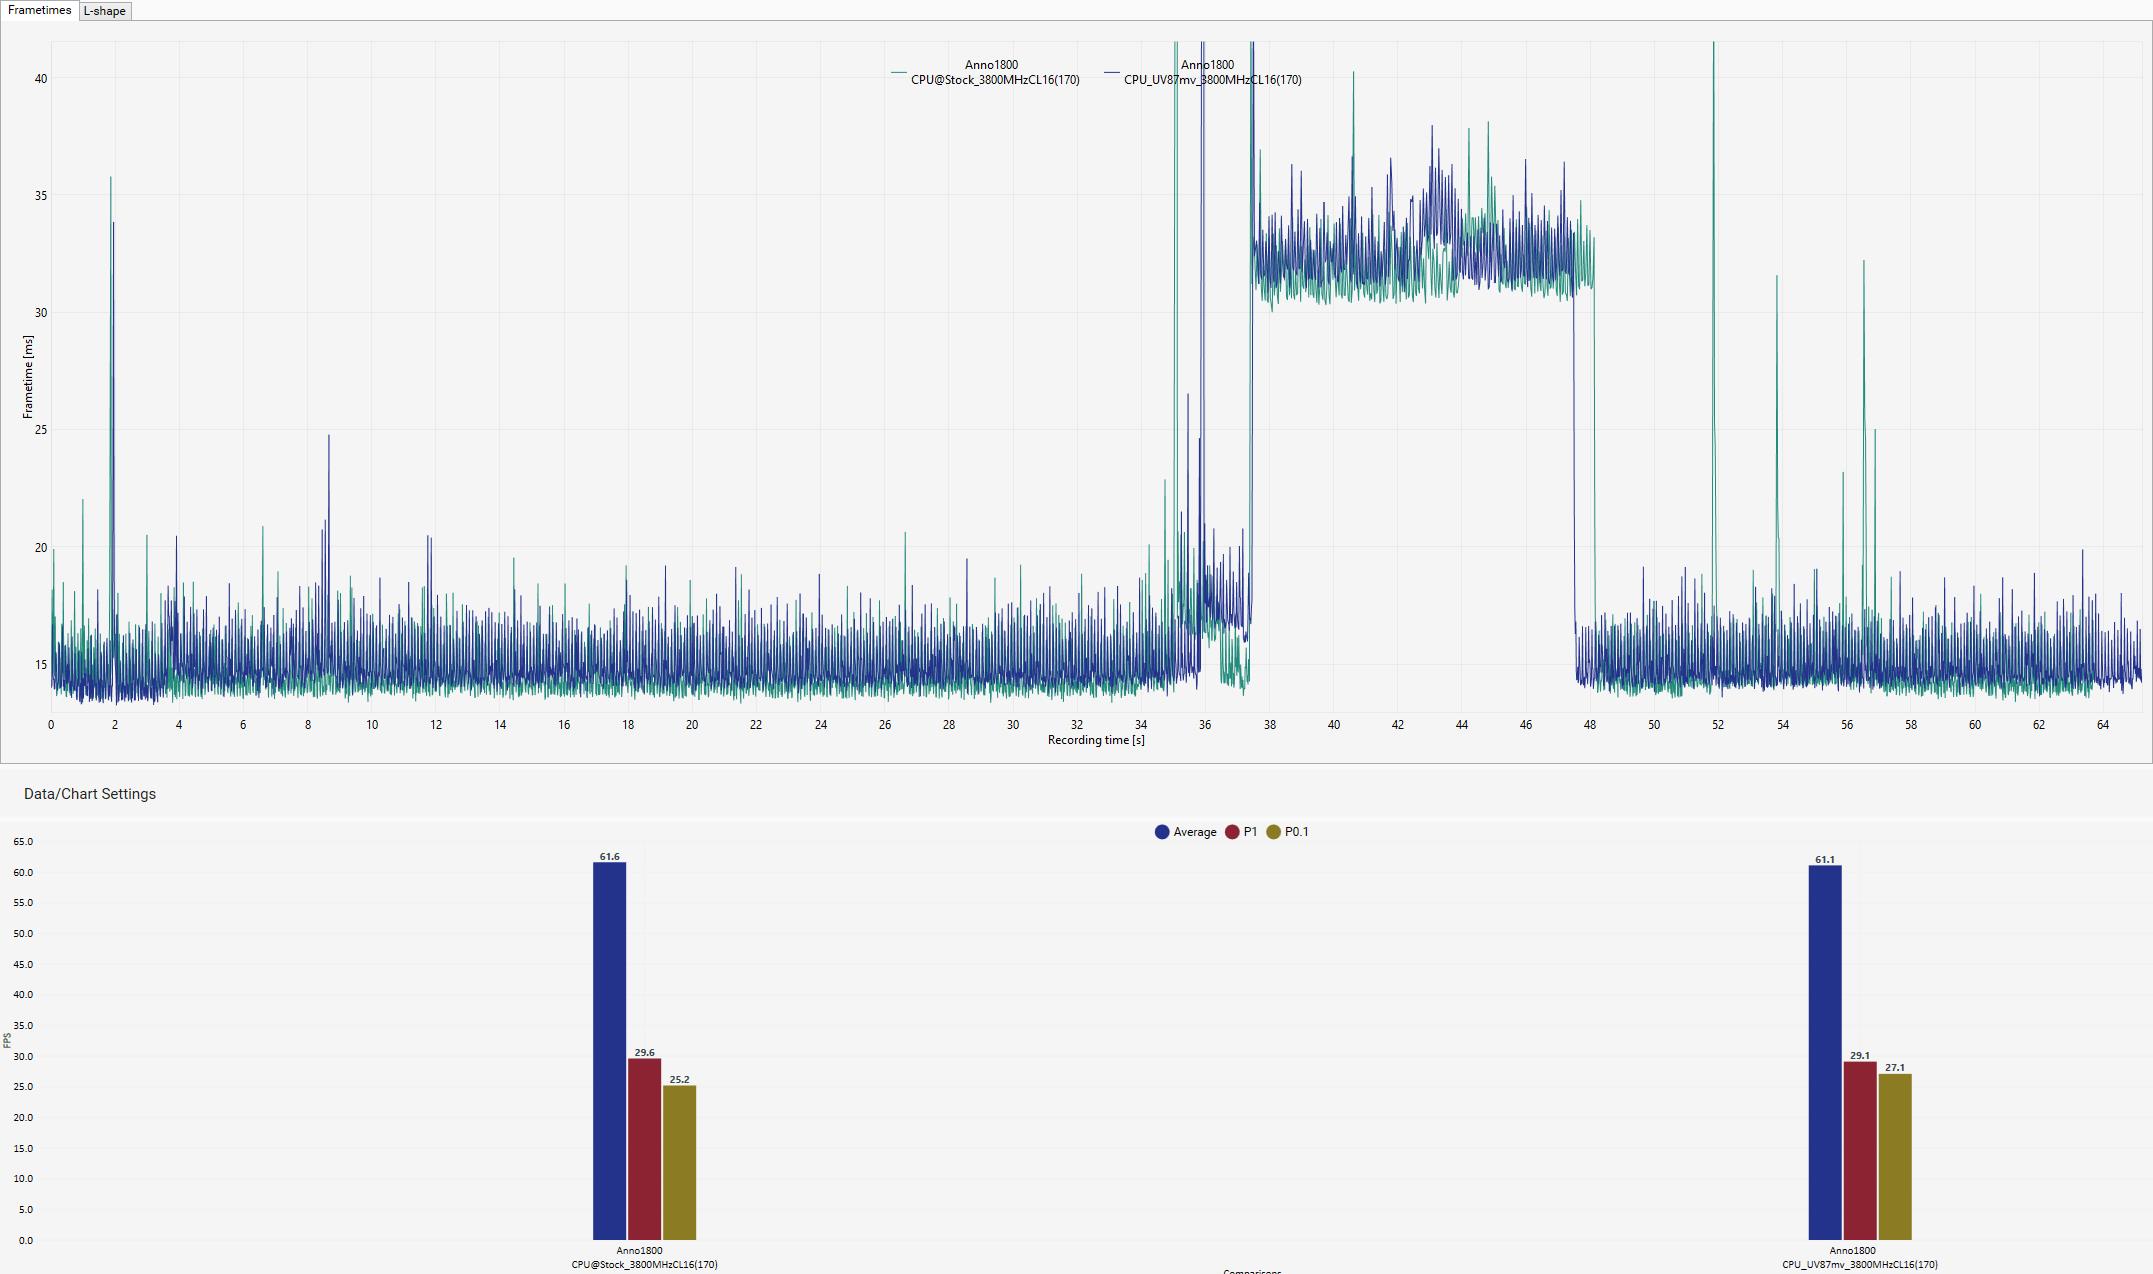
Task: Select the 29.1 P1 bar for UV87mv
Action: [1859, 1150]
